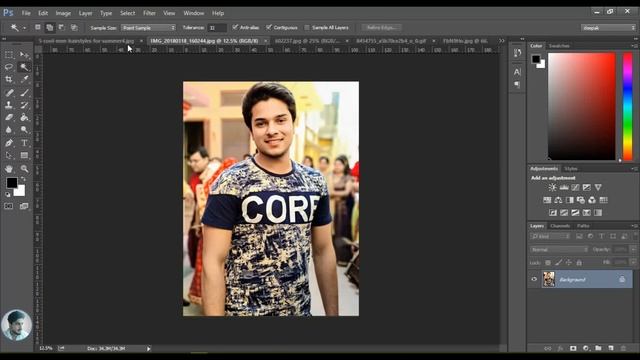The width and height of the screenshot is (640, 360).
Task: Click the foreground color swatch in toolbox
Action: click(11, 183)
